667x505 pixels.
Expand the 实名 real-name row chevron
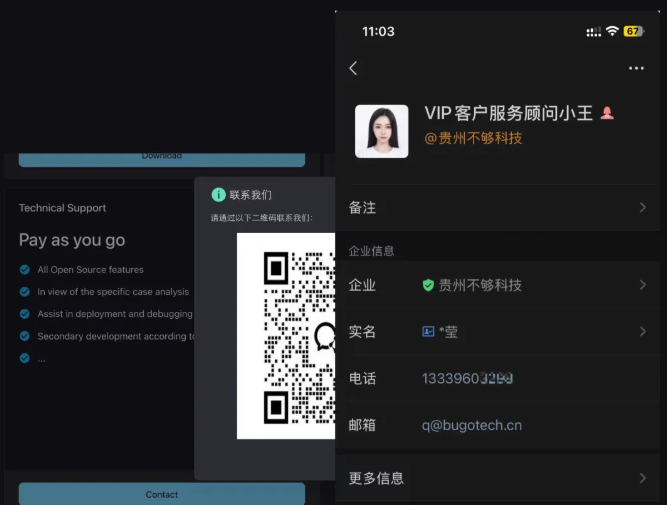tap(642, 331)
